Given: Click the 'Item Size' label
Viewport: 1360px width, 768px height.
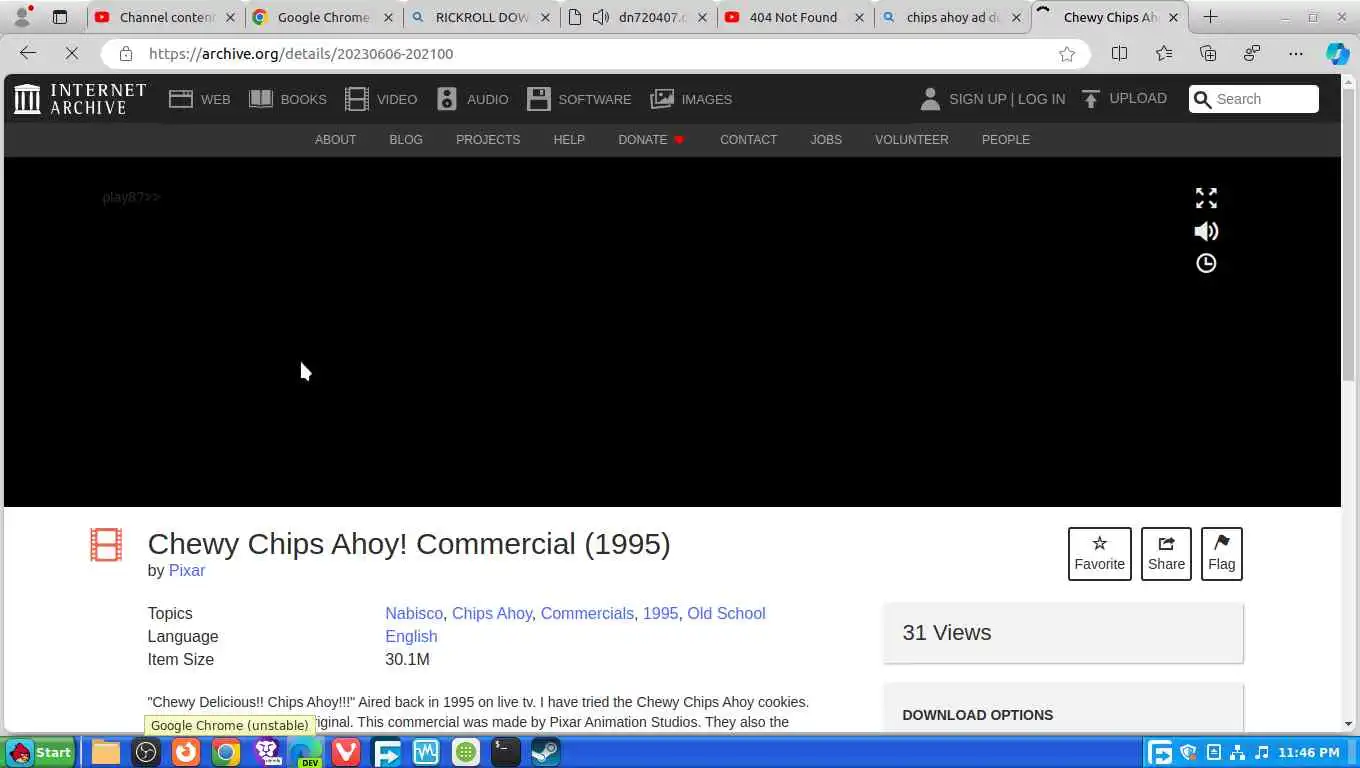Looking at the screenshot, I should [181, 659].
